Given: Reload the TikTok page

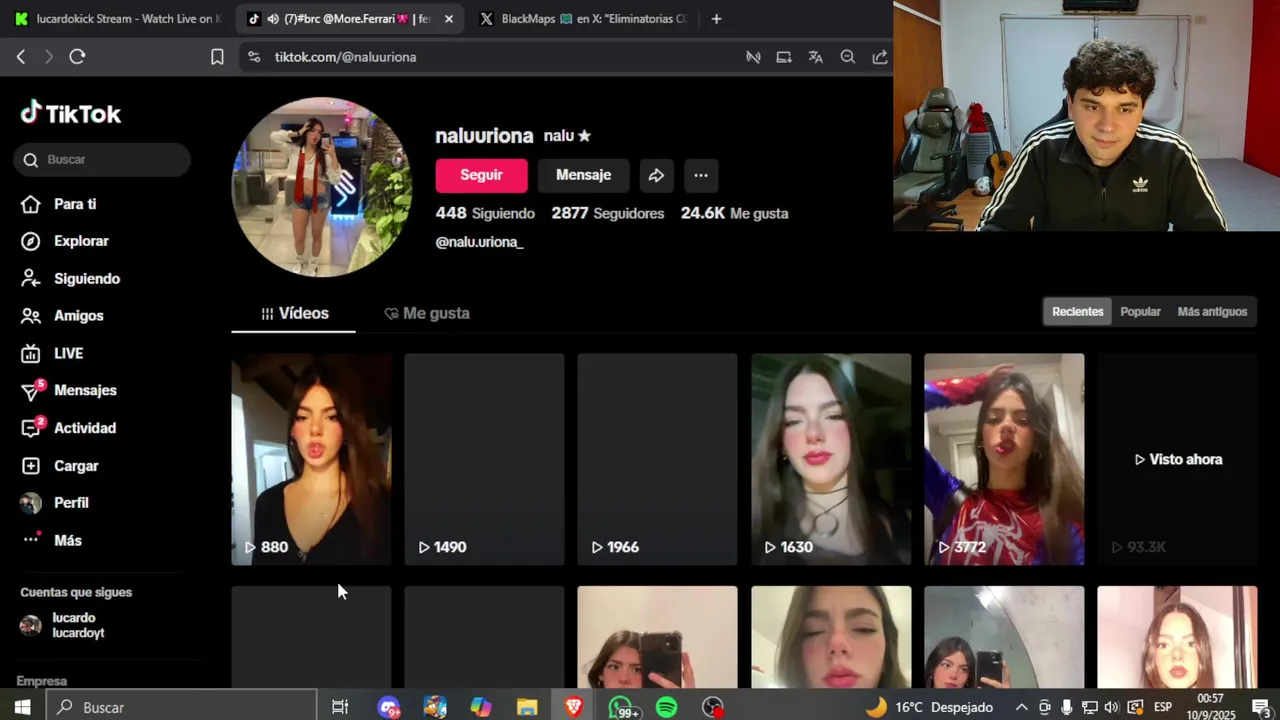Looking at the screenshot, I should (x=77, y=57).
